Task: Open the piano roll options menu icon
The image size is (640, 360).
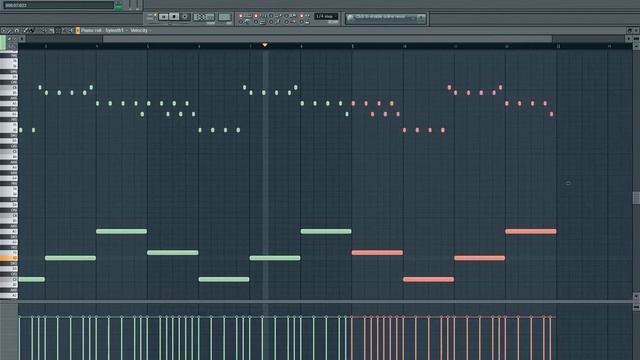Action: click(x=3, y=31)
